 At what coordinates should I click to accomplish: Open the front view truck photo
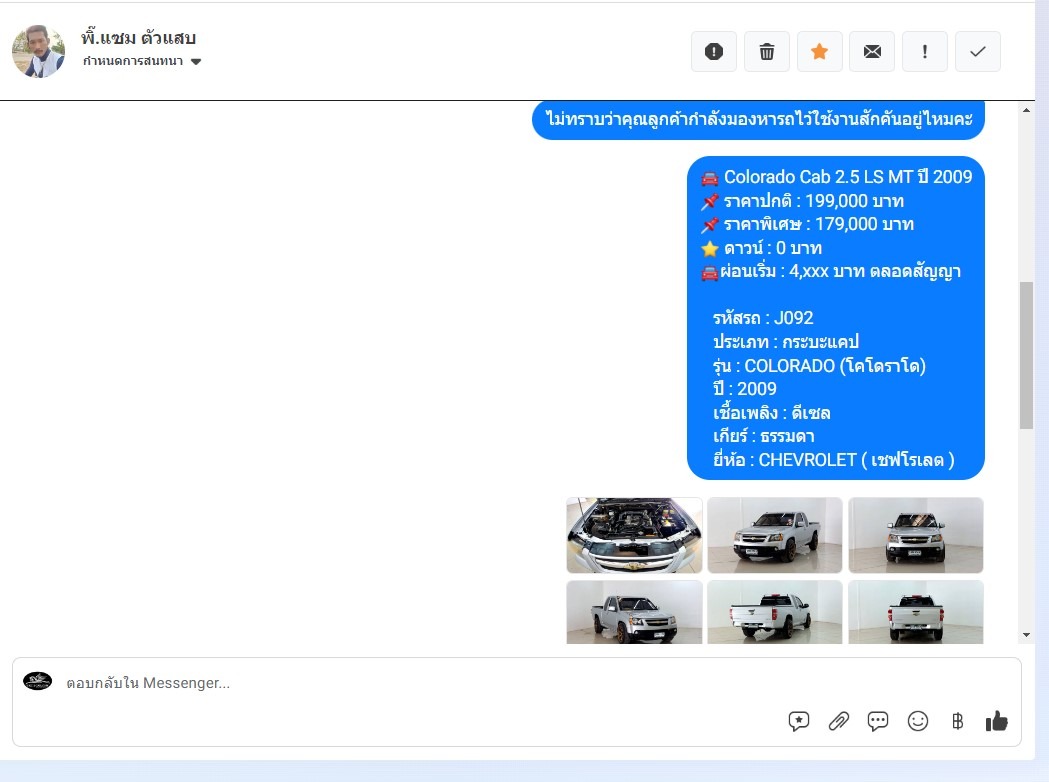click(916, 535)
